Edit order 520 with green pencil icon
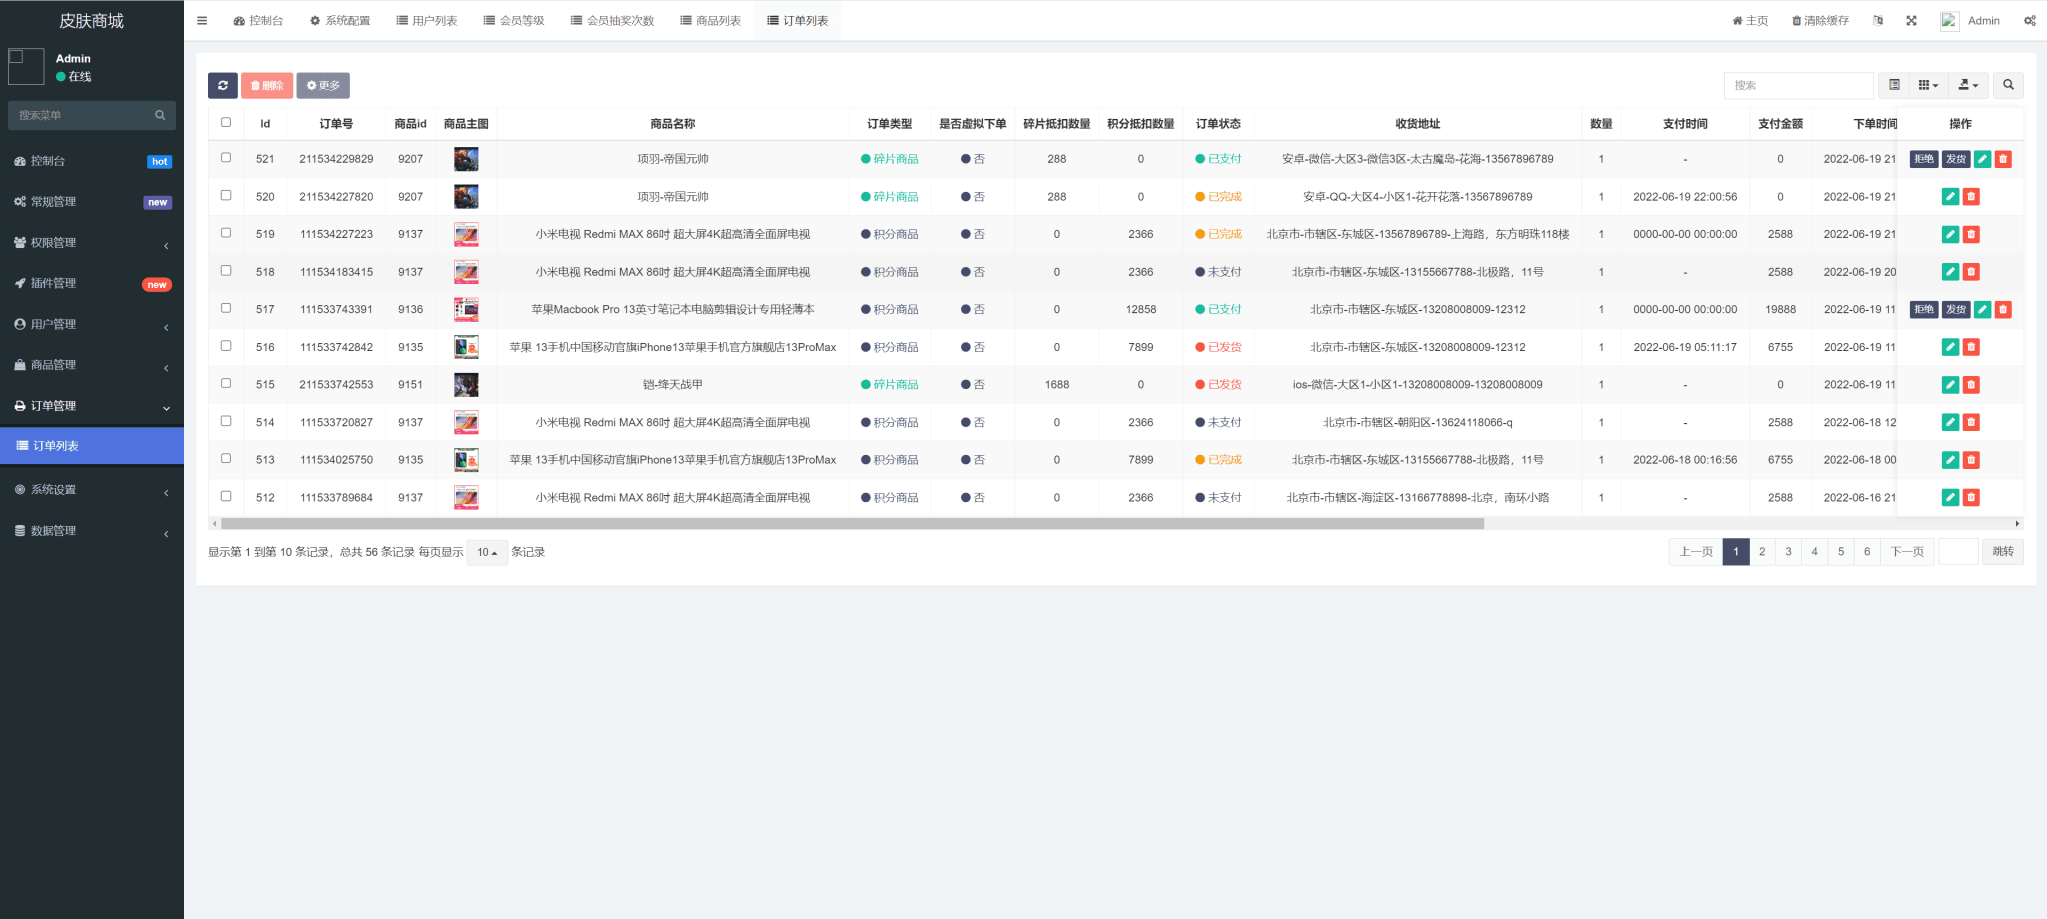Image resolution: width=2047 pixels, height=919 pixels. pyautogui.click(x=1950, y=197)
